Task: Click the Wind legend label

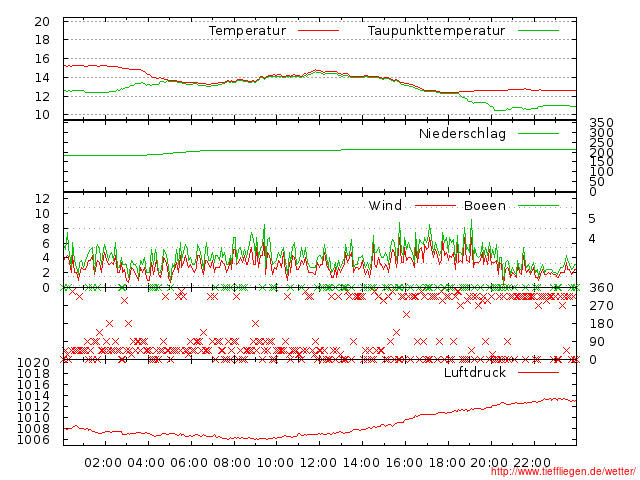Action: click(385, 205)
